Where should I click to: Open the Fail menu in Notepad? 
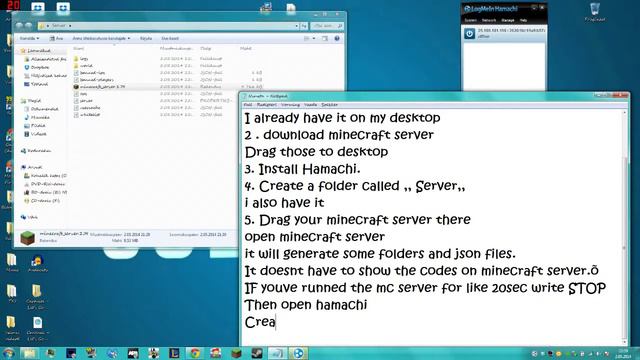point(248,105)
